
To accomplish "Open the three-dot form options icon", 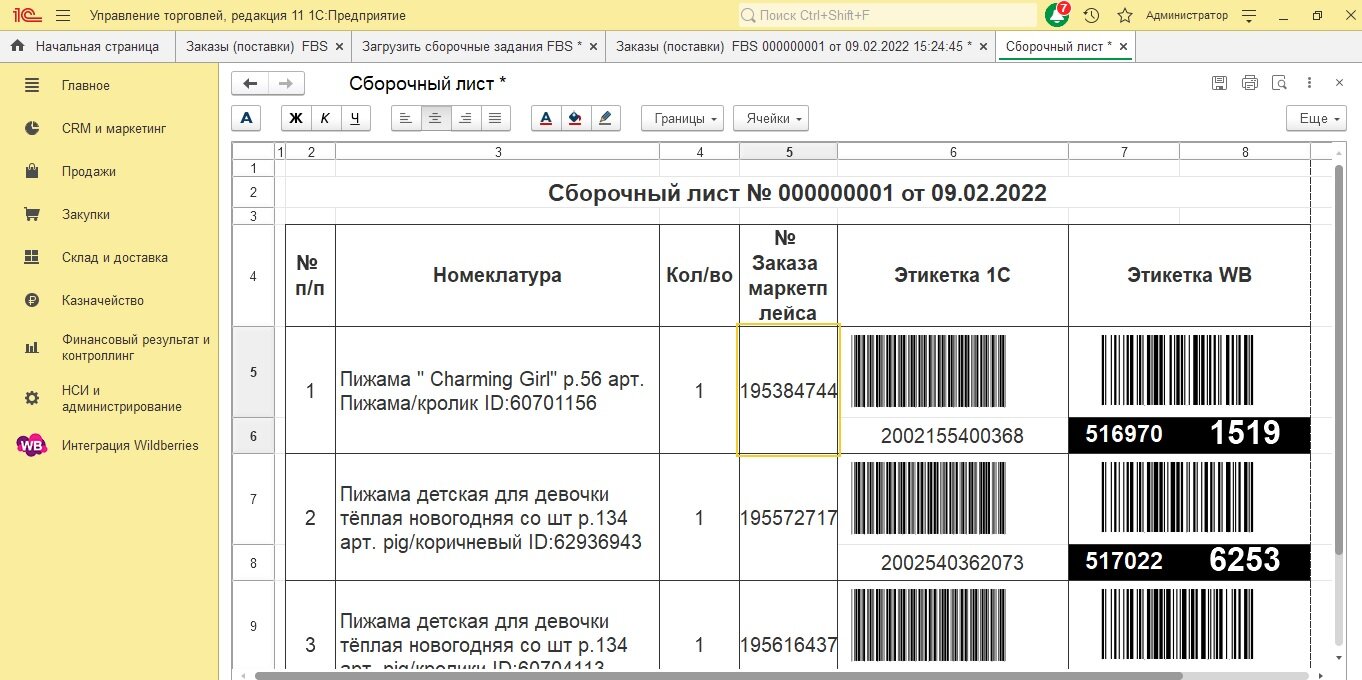I will click(1309, 84).
